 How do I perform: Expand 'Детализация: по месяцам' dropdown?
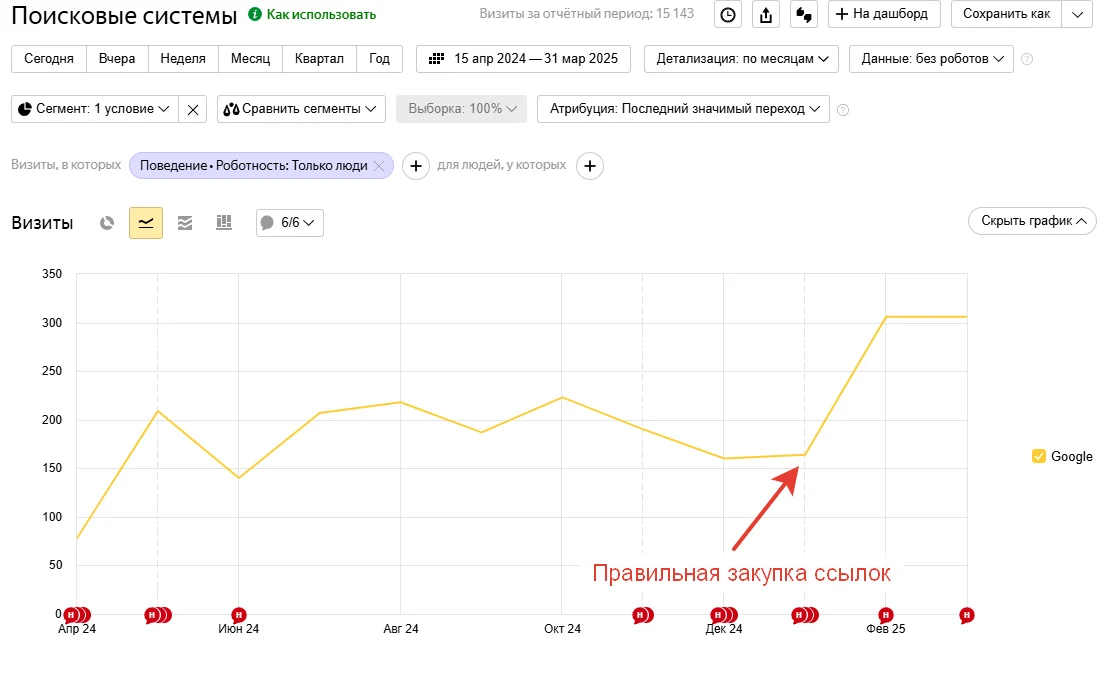coord(742,59)
